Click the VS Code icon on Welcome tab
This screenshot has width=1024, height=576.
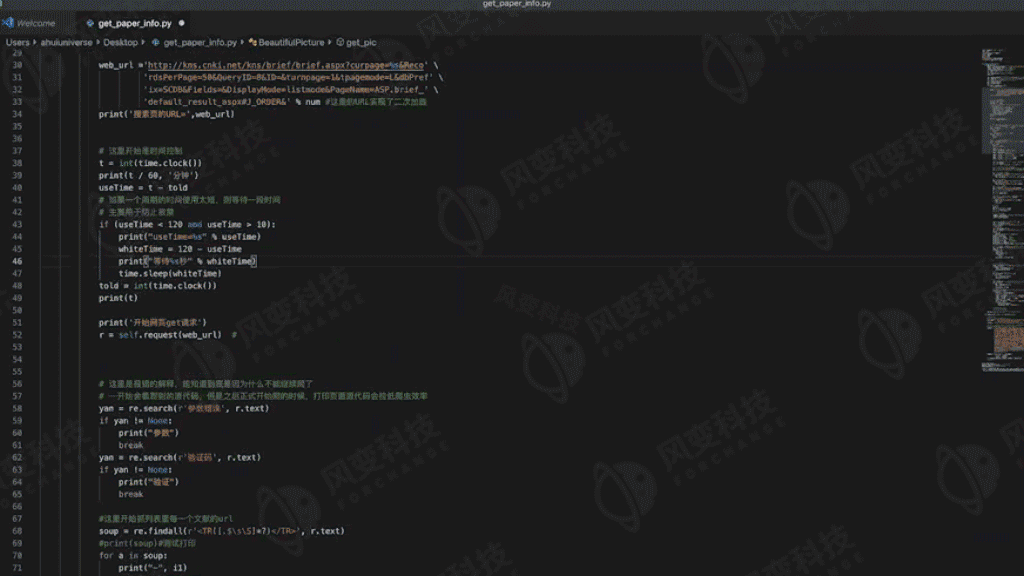coord(8,23)
